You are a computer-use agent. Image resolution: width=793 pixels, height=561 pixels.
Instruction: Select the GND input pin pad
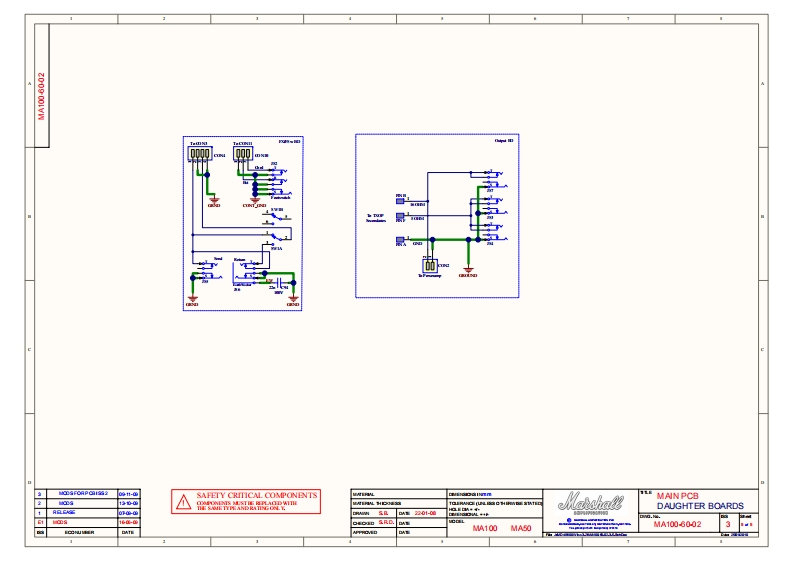point(401,240)
